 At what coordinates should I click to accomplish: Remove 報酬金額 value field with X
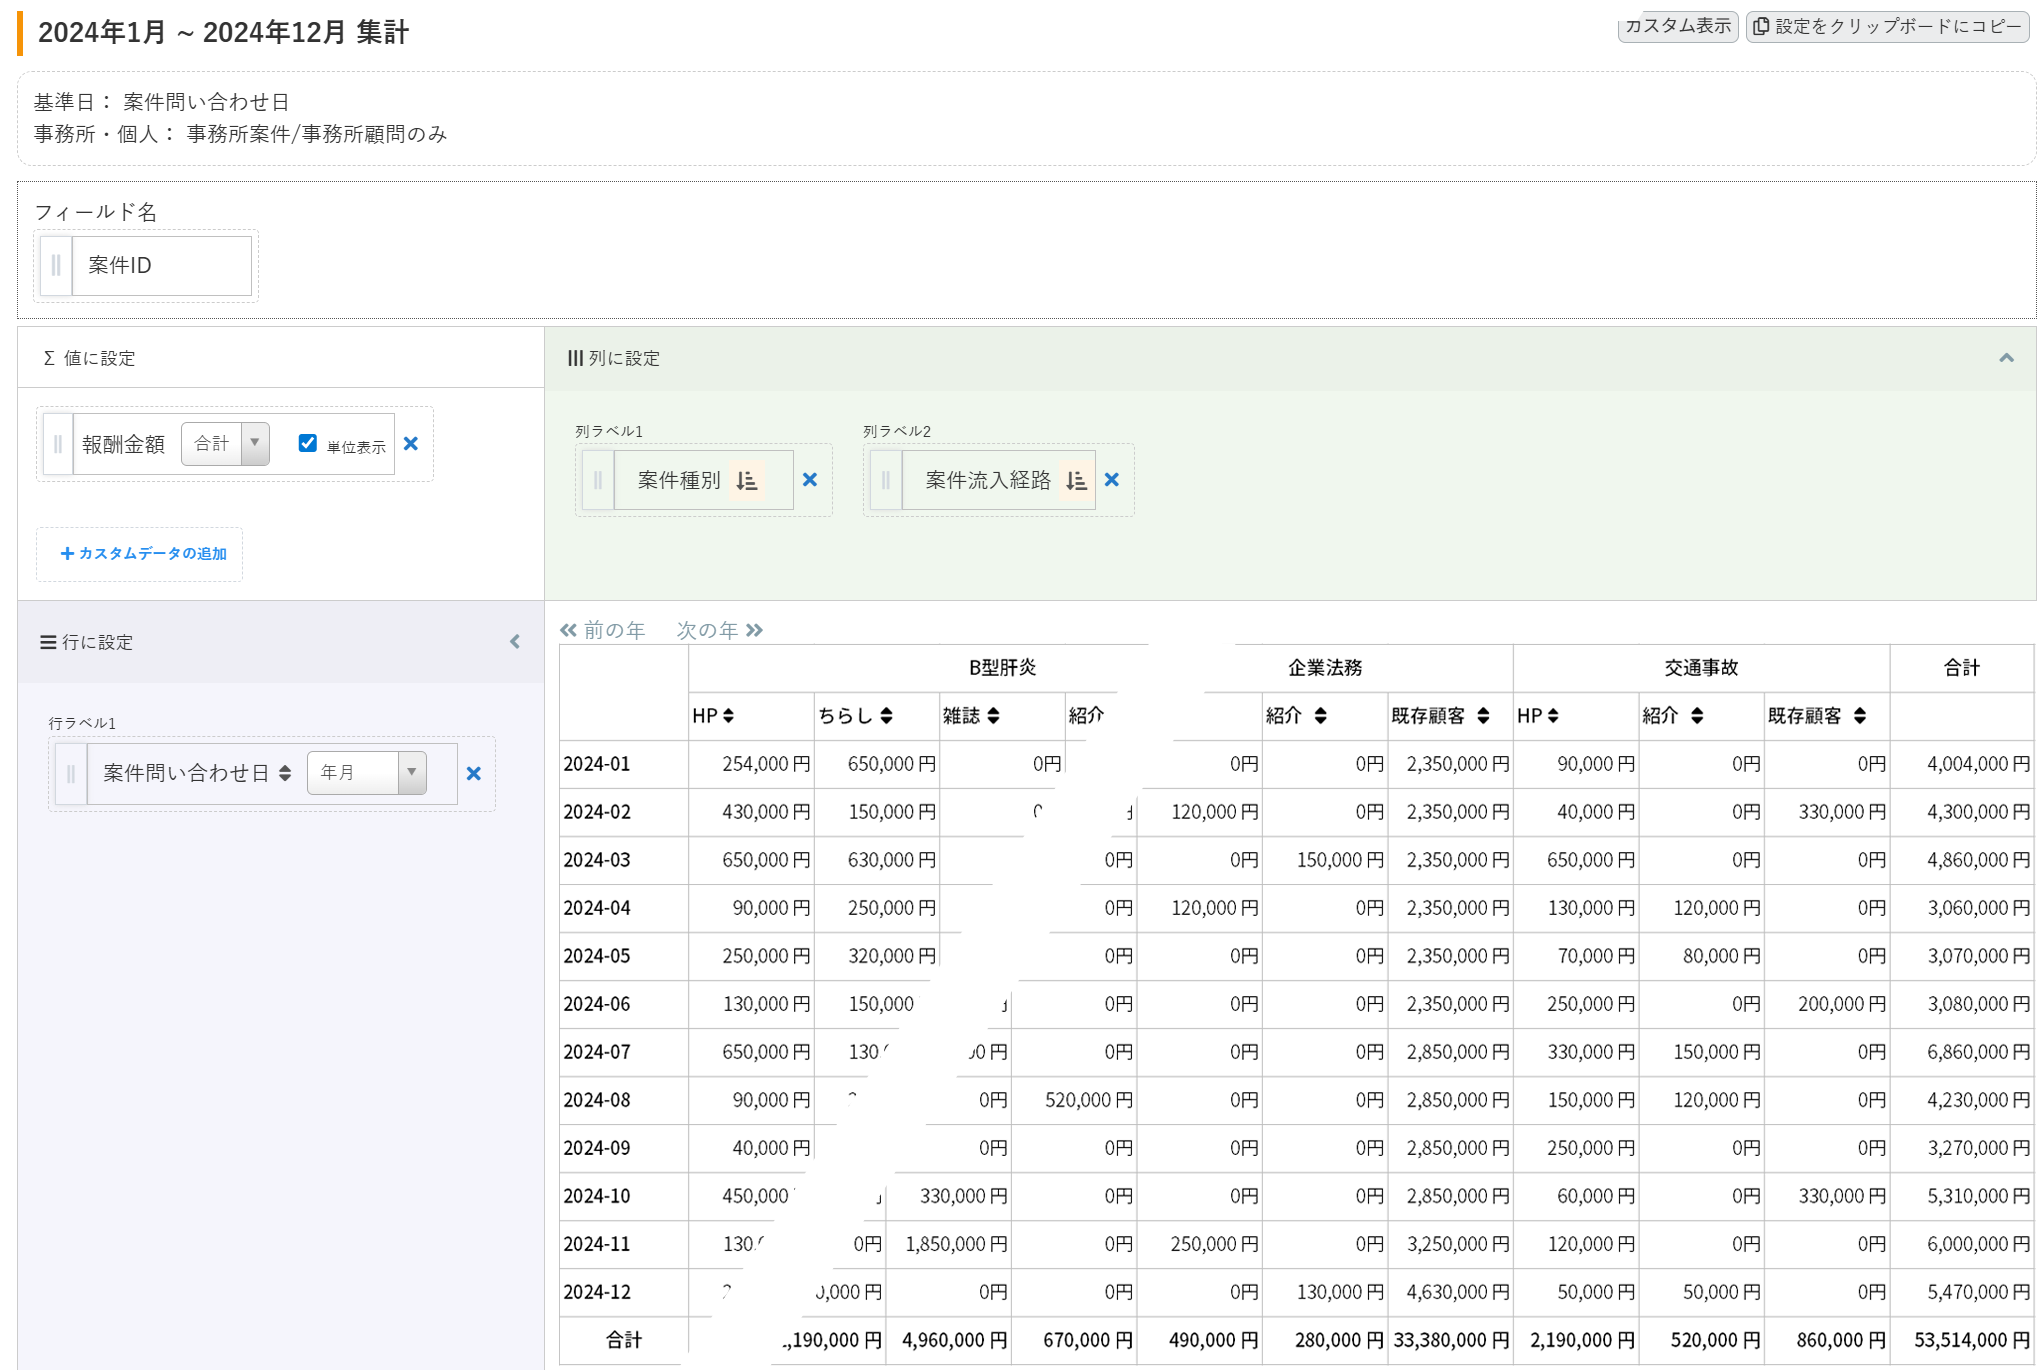410,444
